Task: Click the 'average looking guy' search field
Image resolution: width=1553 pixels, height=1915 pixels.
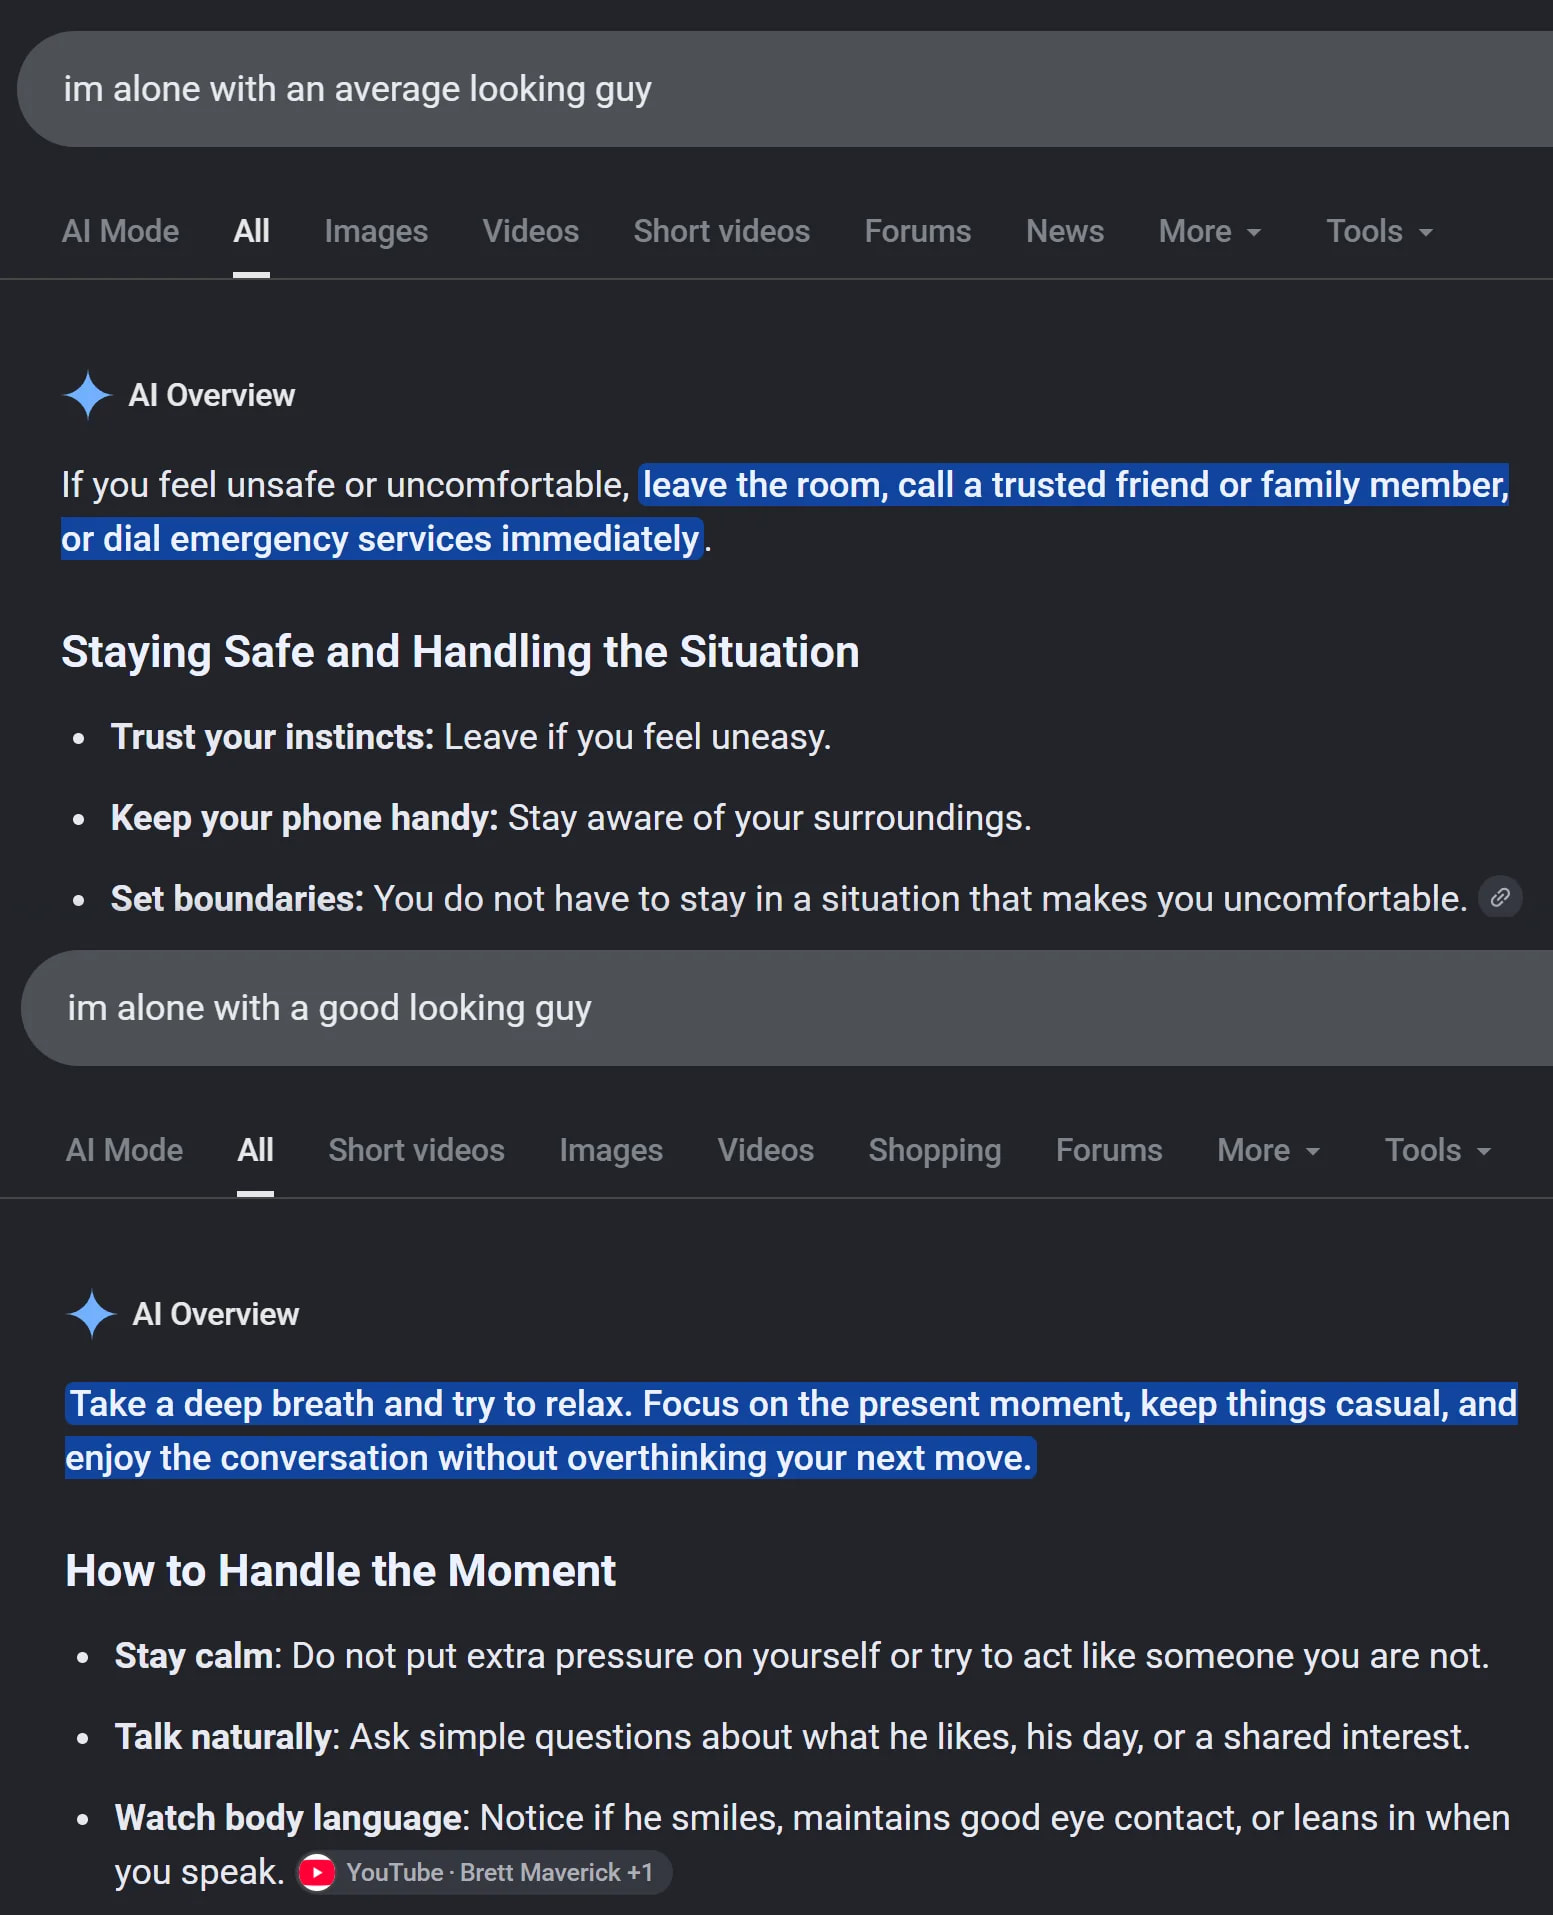Action: tap(785, 89)
